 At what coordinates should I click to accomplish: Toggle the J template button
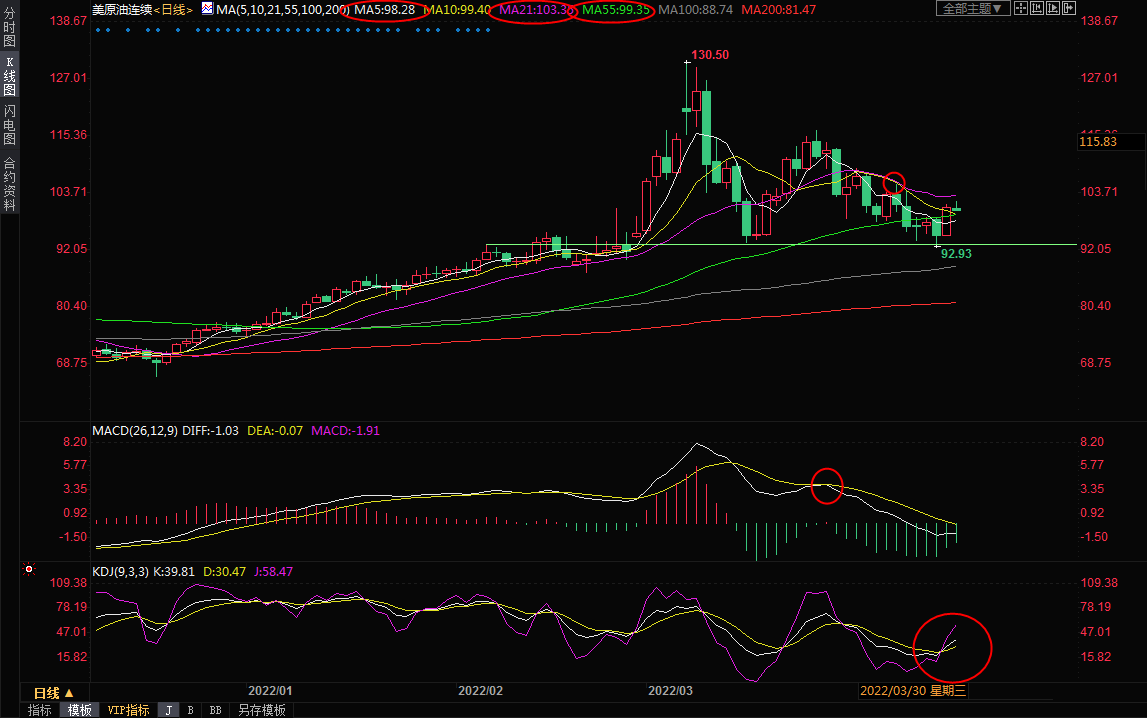[168, 710]
